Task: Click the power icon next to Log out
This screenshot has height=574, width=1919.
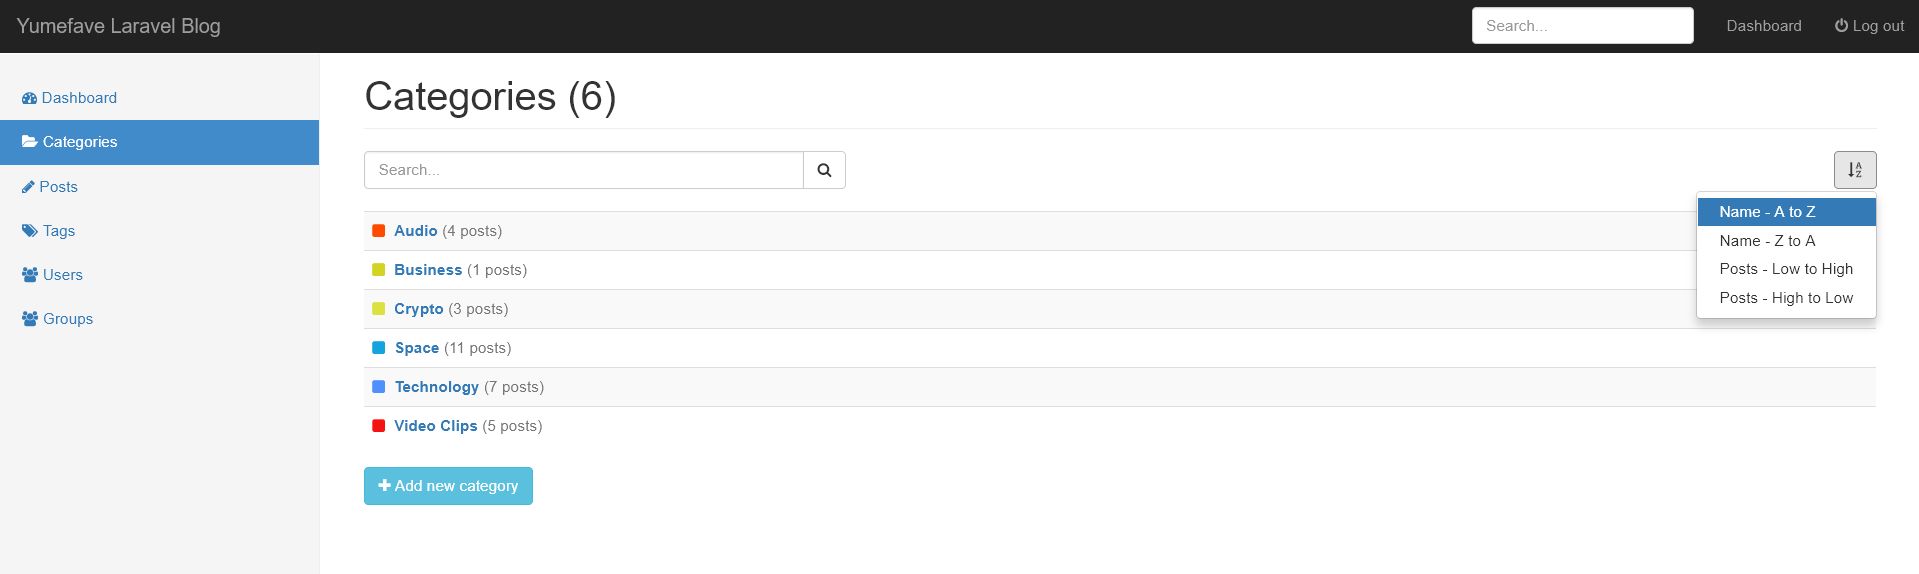Action: (x=1841, y=26)
